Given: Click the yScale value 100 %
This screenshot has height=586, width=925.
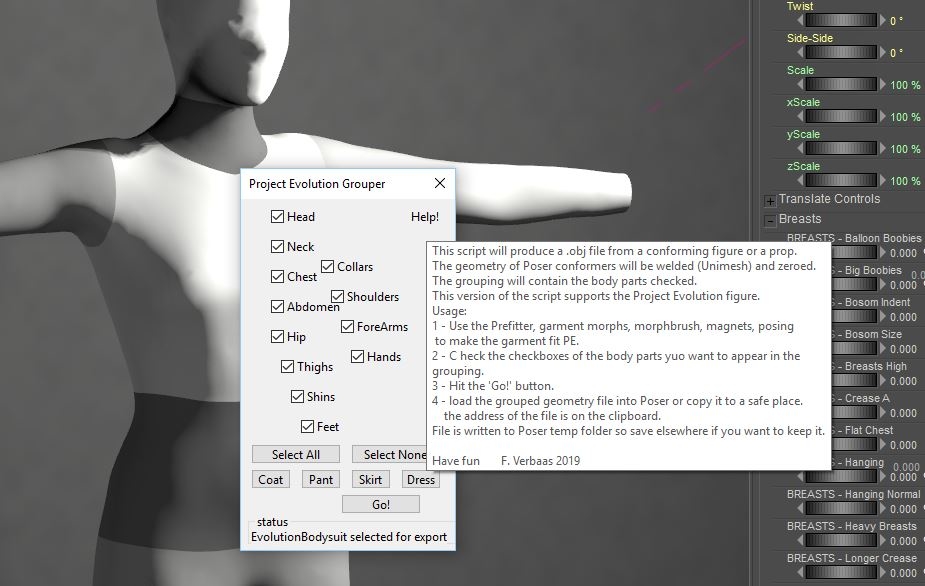Looking at the screenshot, I should 905,149.
